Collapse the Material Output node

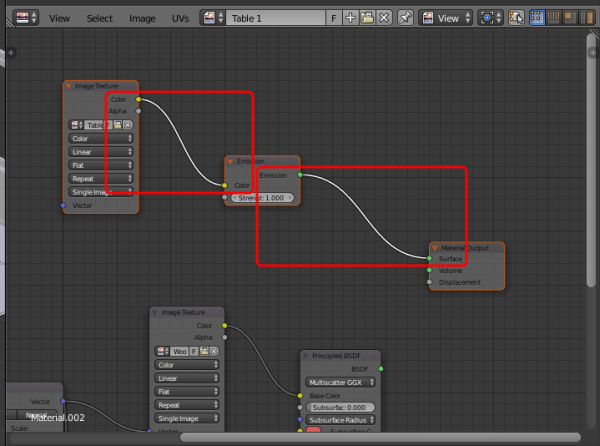pos(435,248)
